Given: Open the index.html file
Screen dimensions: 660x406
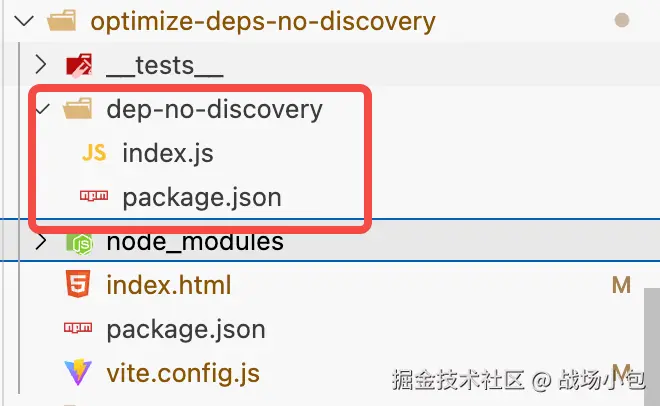Looking at the screenshot, I should pyautogui.click(x=168, y=285).
